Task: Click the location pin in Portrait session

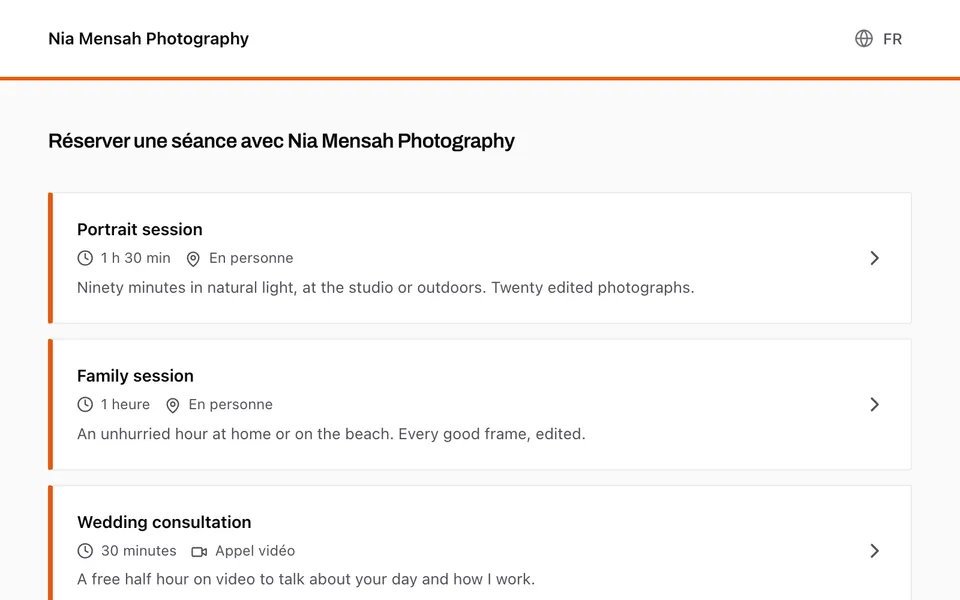Action: coord(193,259)
